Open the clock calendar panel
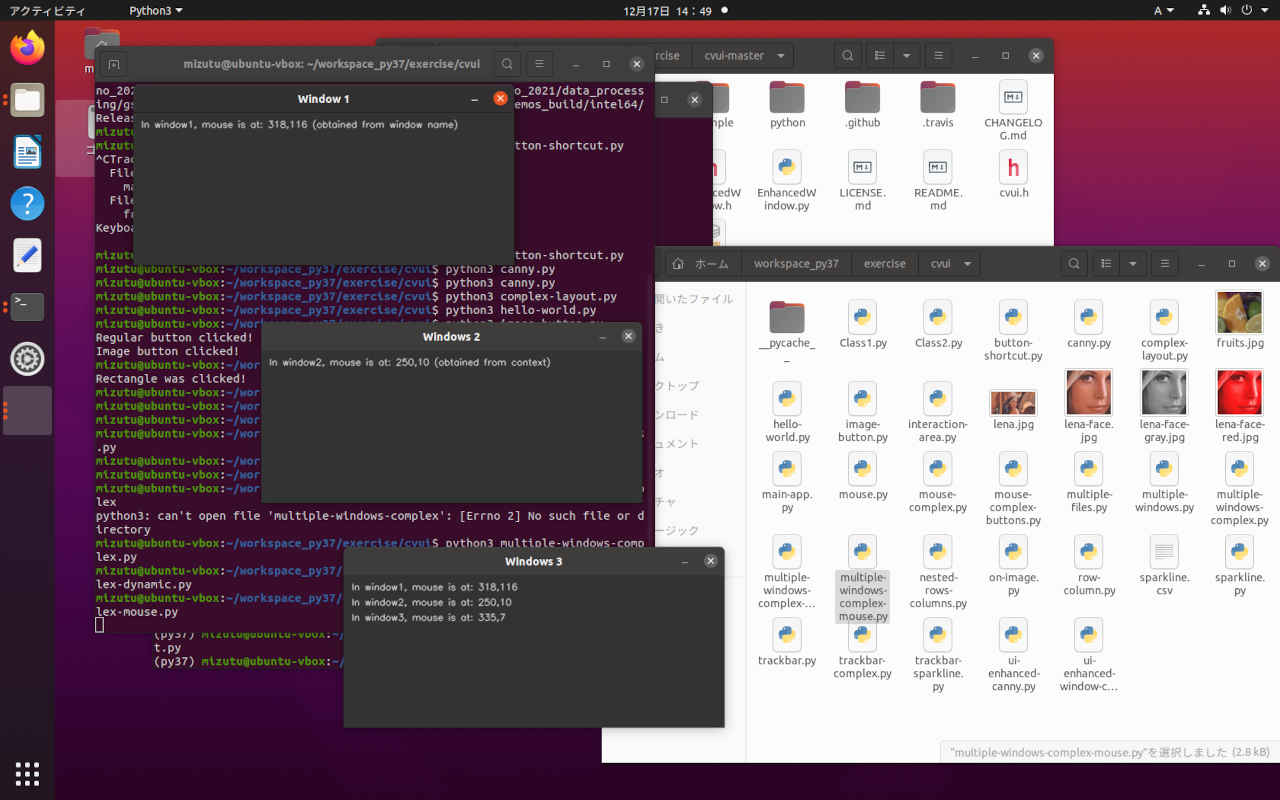This screenshot has height=800, width=1280. (667, 10)
